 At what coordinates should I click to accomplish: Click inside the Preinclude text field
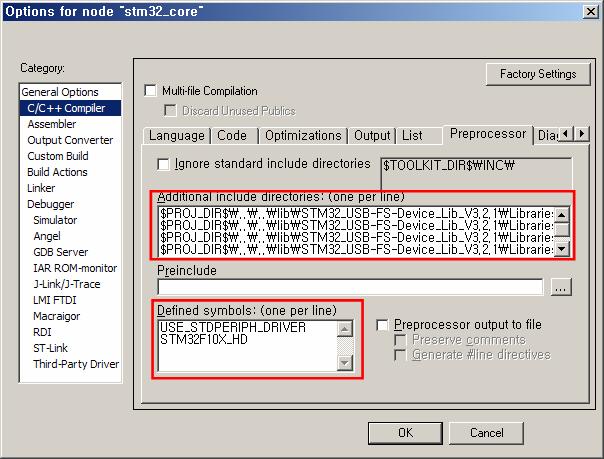(350, 287)
